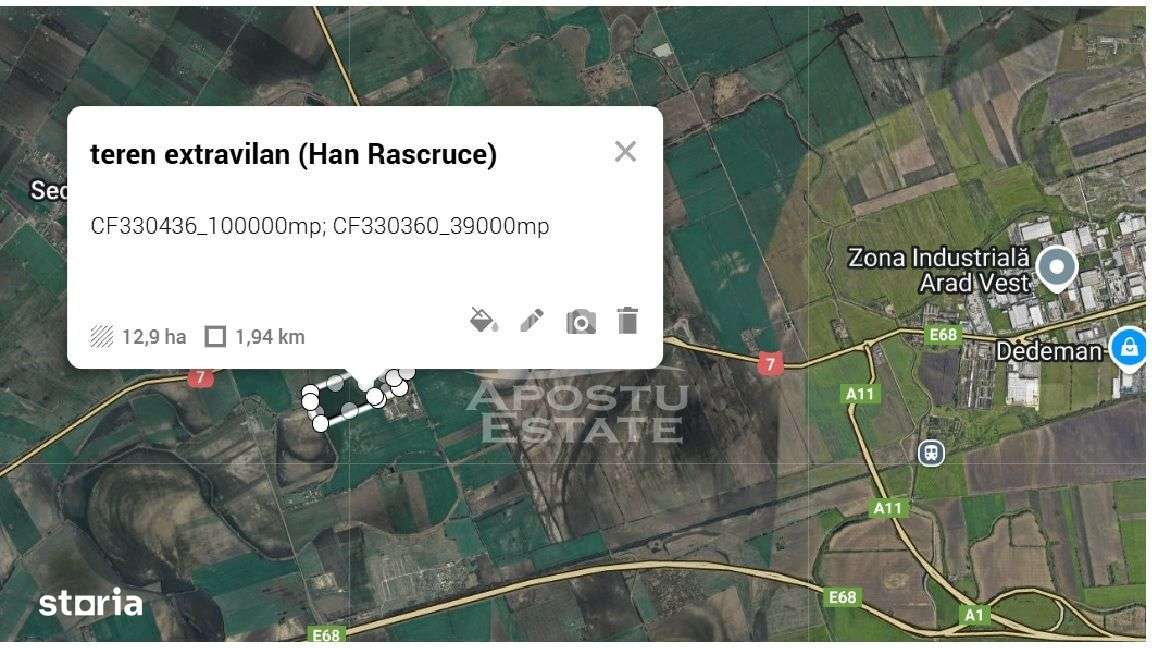Add a photo using camera icon
The height and width of the screenshot is (648, 1152).
point(580,322)
